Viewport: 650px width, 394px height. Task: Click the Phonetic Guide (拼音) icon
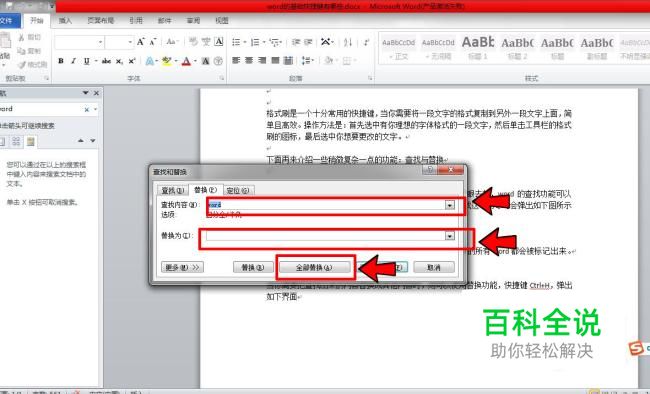pyautogui.click(x=206, y=42)
